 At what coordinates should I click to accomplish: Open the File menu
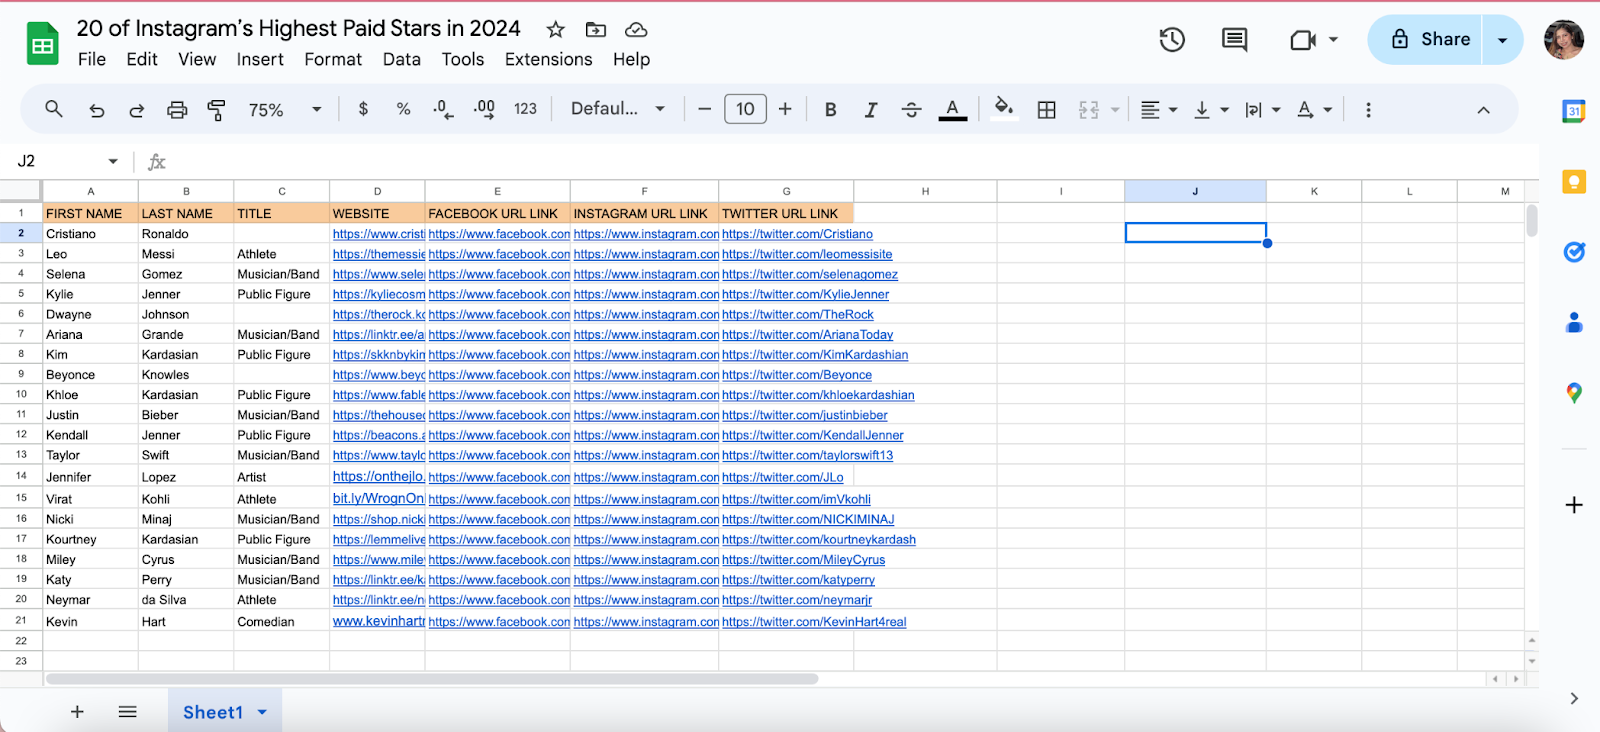[92, 59]
